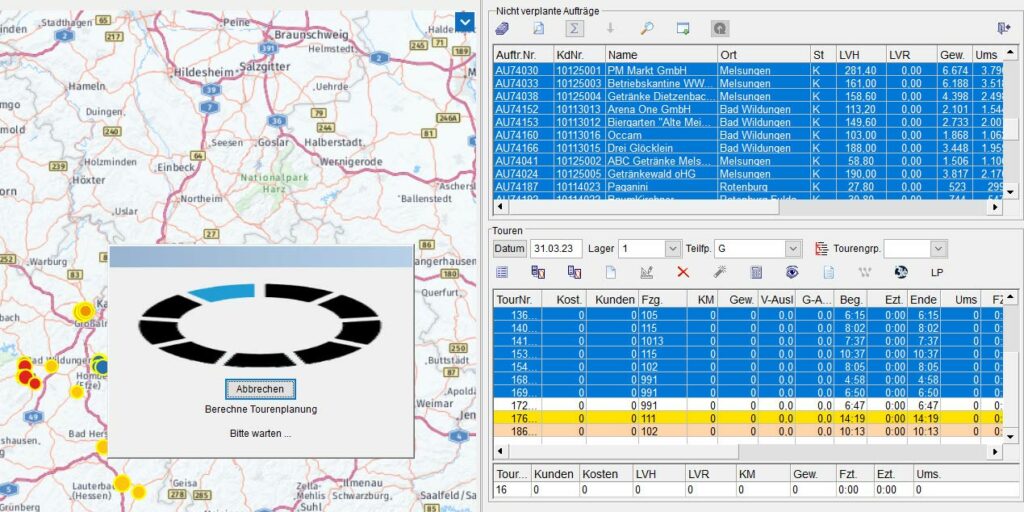1024x512 pixels.
Task: Toggle the eye visibility icon in tours toolbar
Action: (x=792, y=272)
